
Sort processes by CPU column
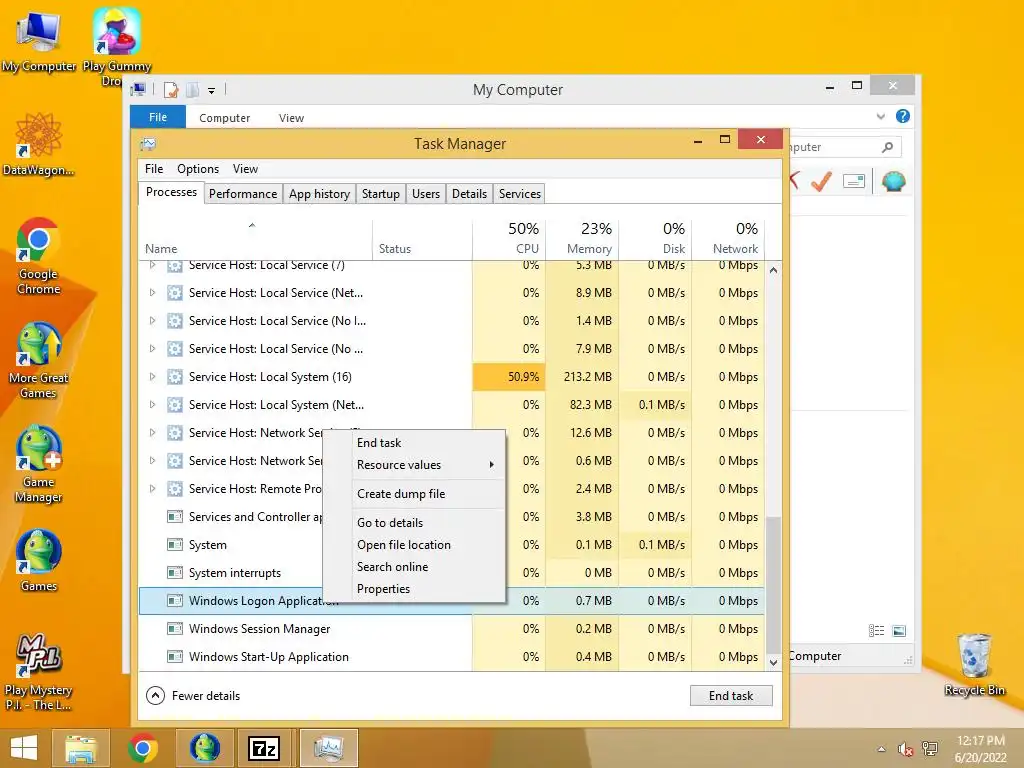[x=509, y=238]
